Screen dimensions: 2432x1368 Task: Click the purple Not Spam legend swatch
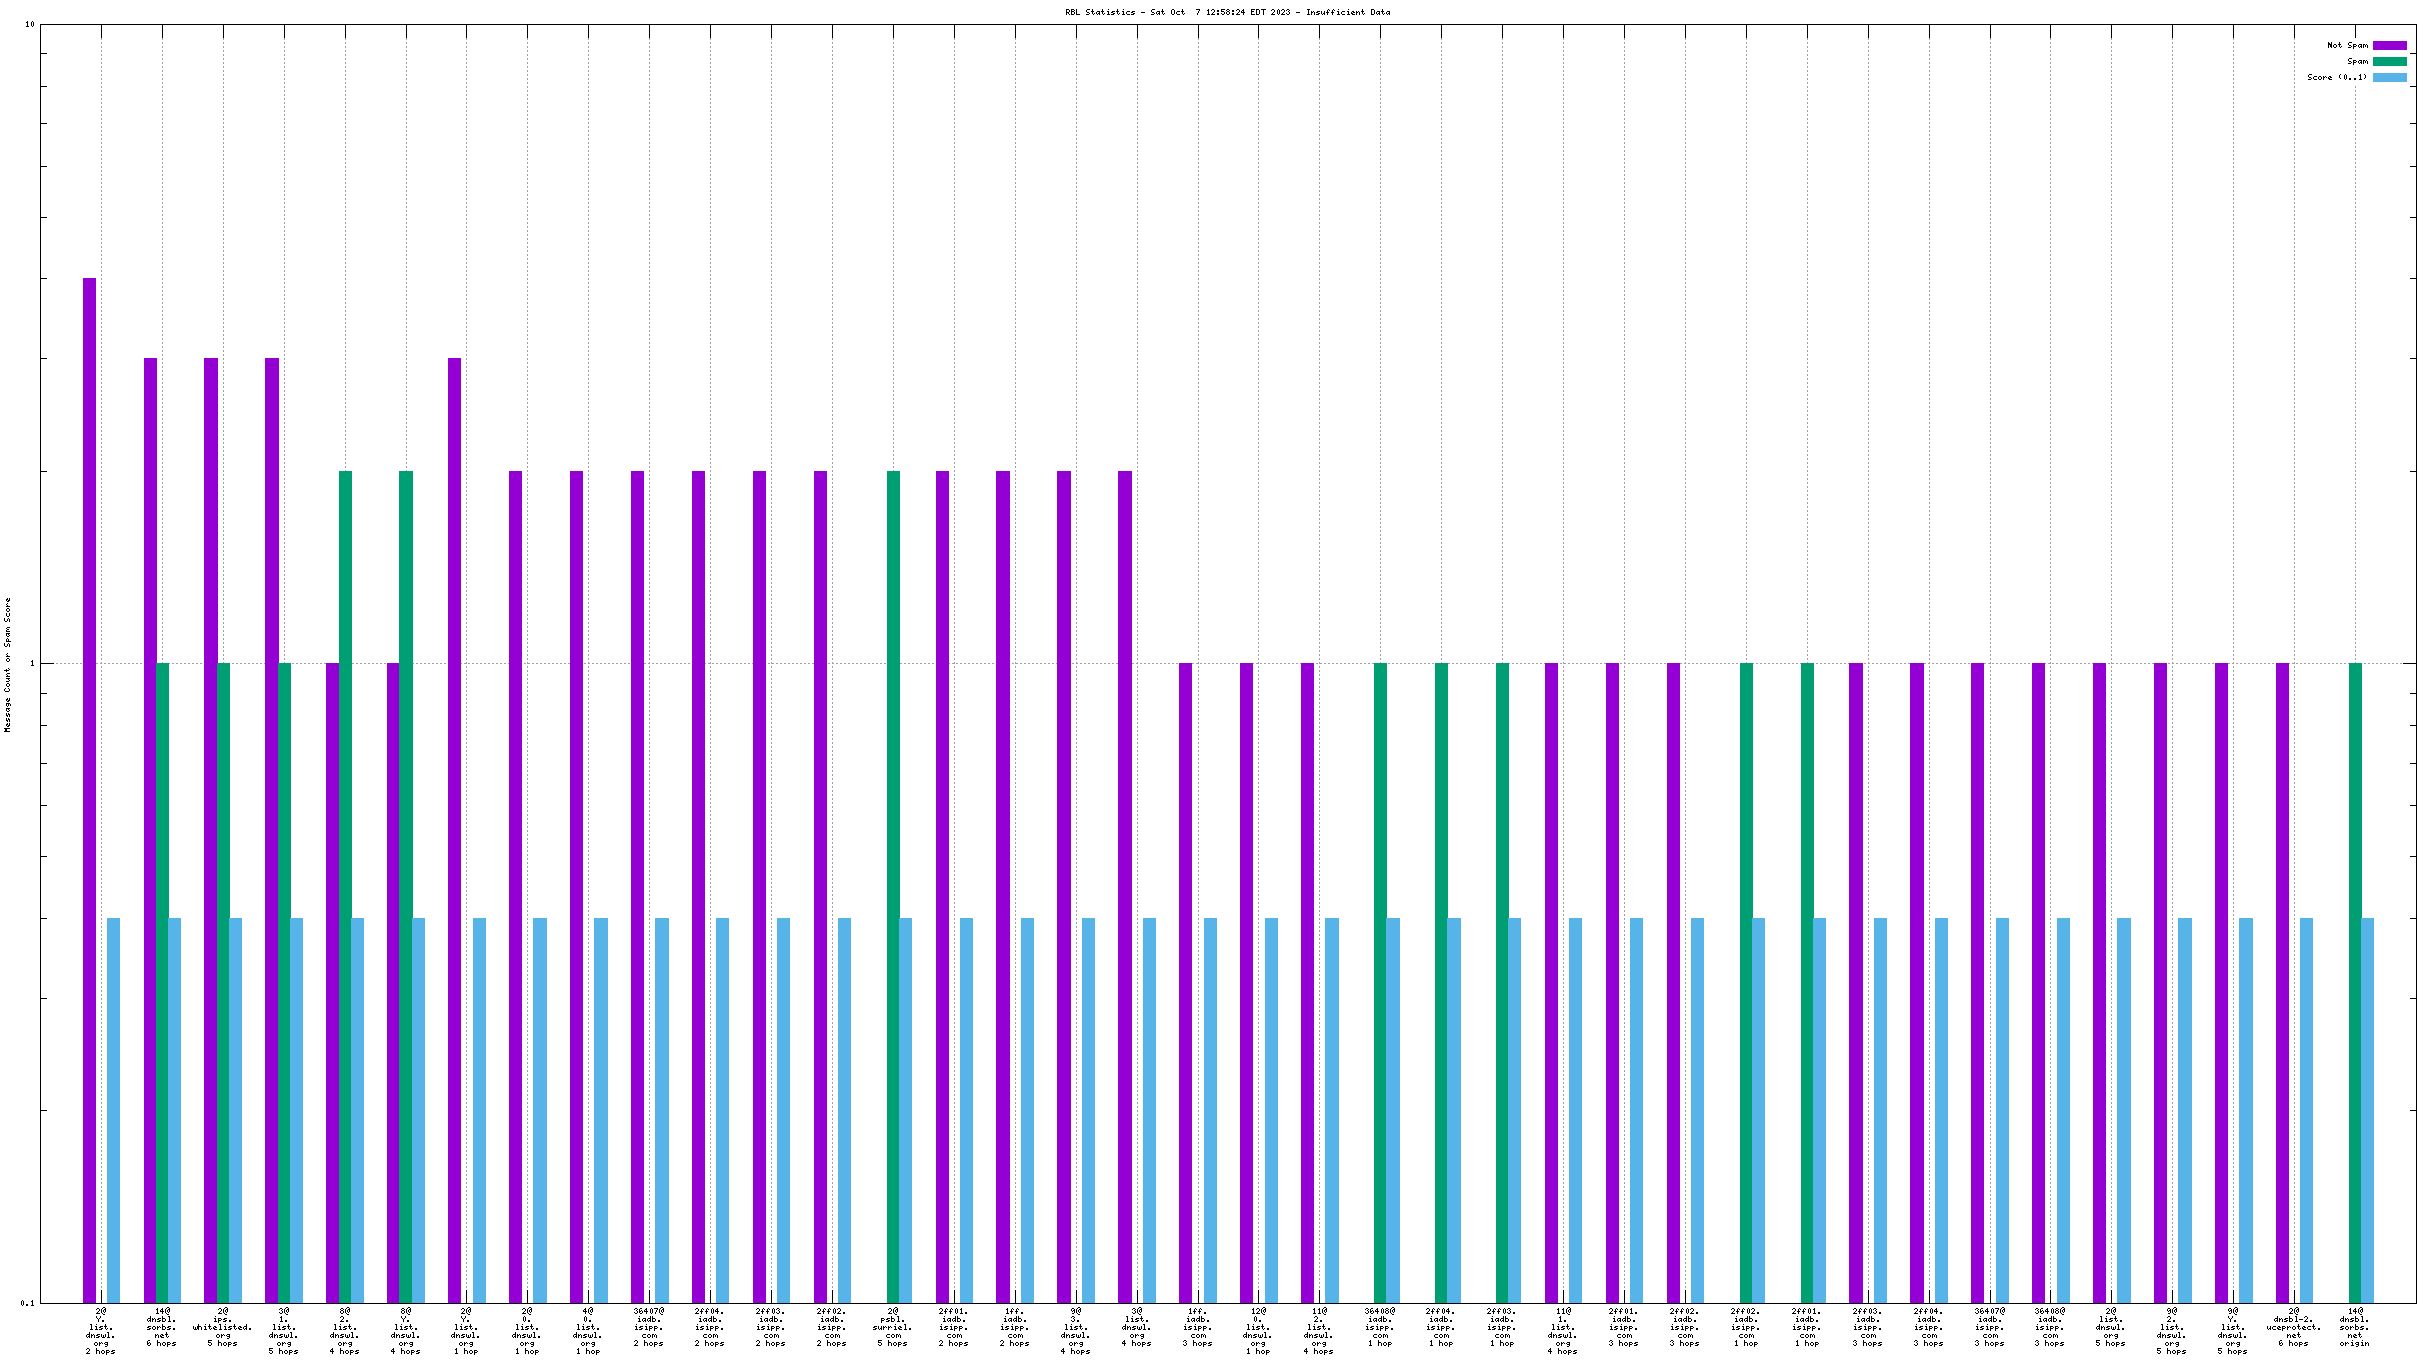(2389, 45)
